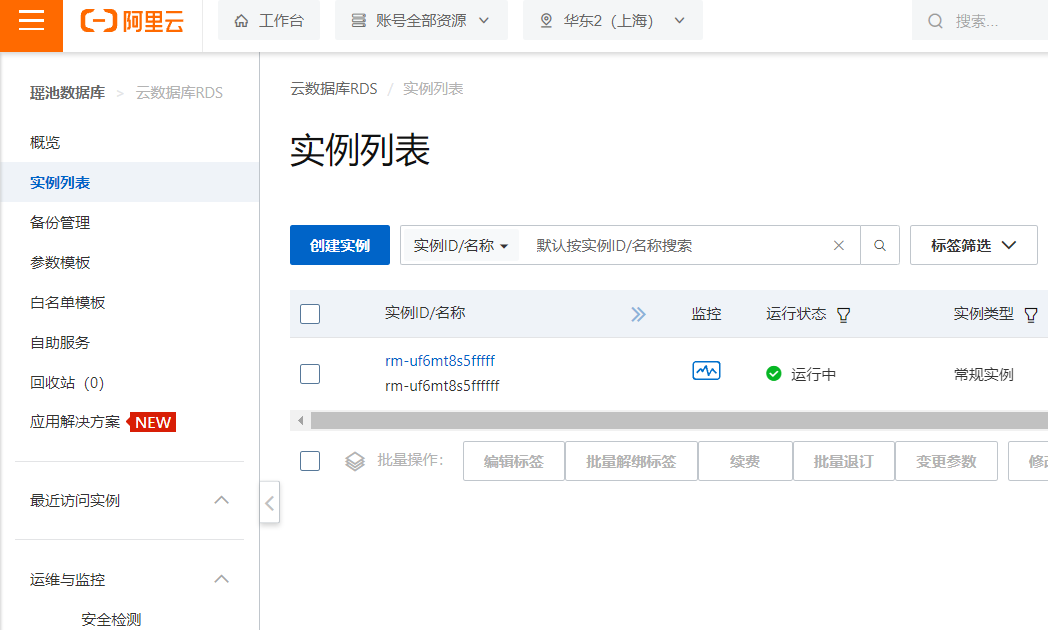Open the 实例ID/名称 search type dropdown
This screenshot has height=630, width=1048.
click(x=461, y=245)
